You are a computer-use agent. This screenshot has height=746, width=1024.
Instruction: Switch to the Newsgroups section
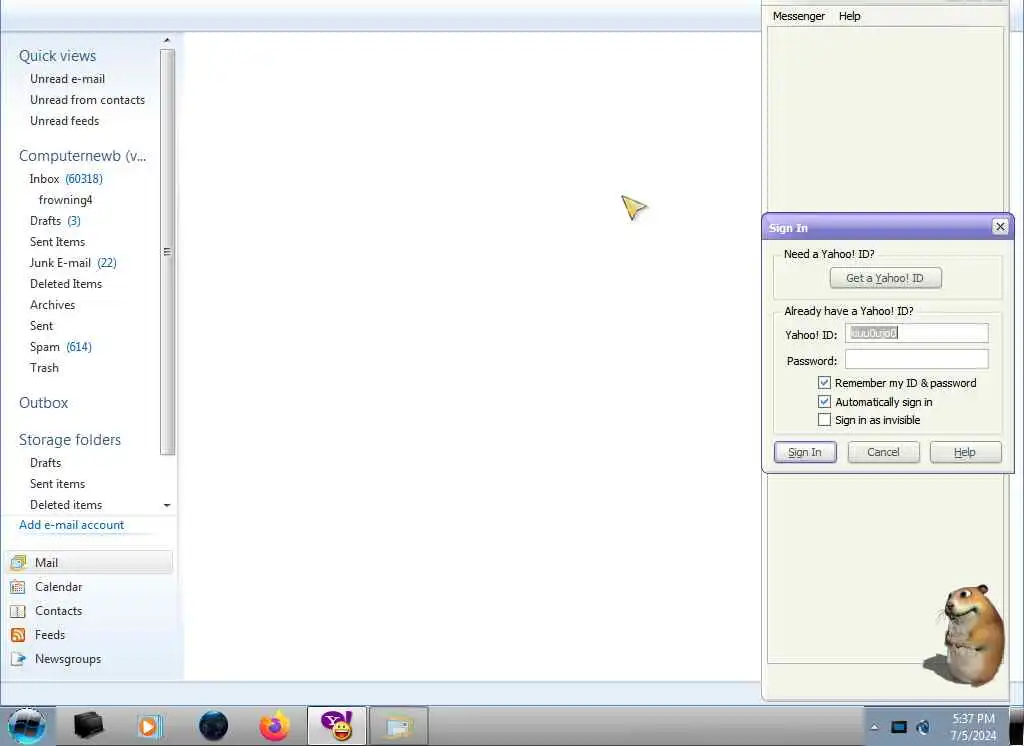point(90,659)
